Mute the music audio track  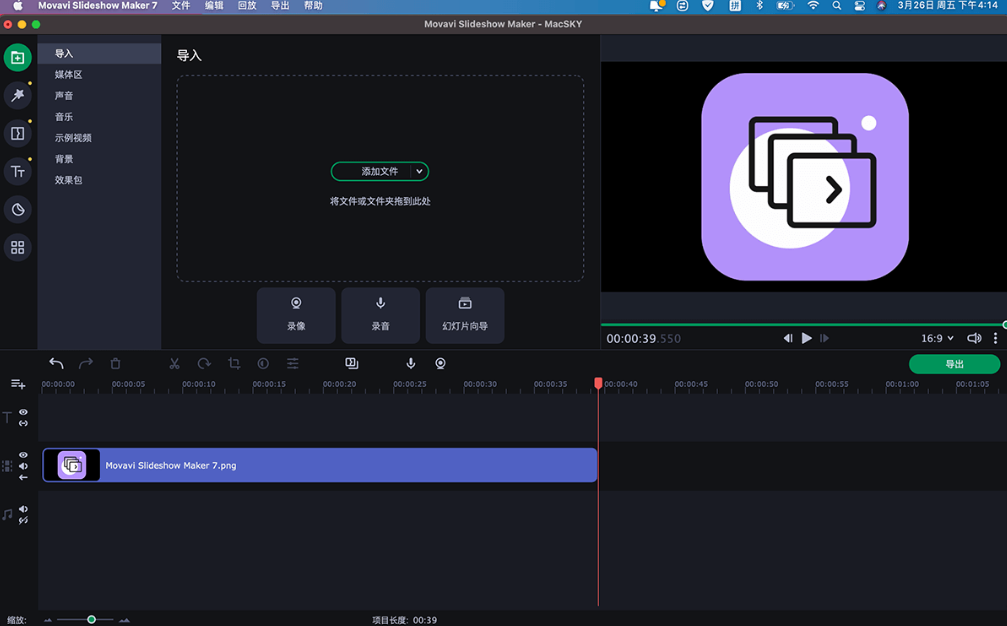(23, 509)
